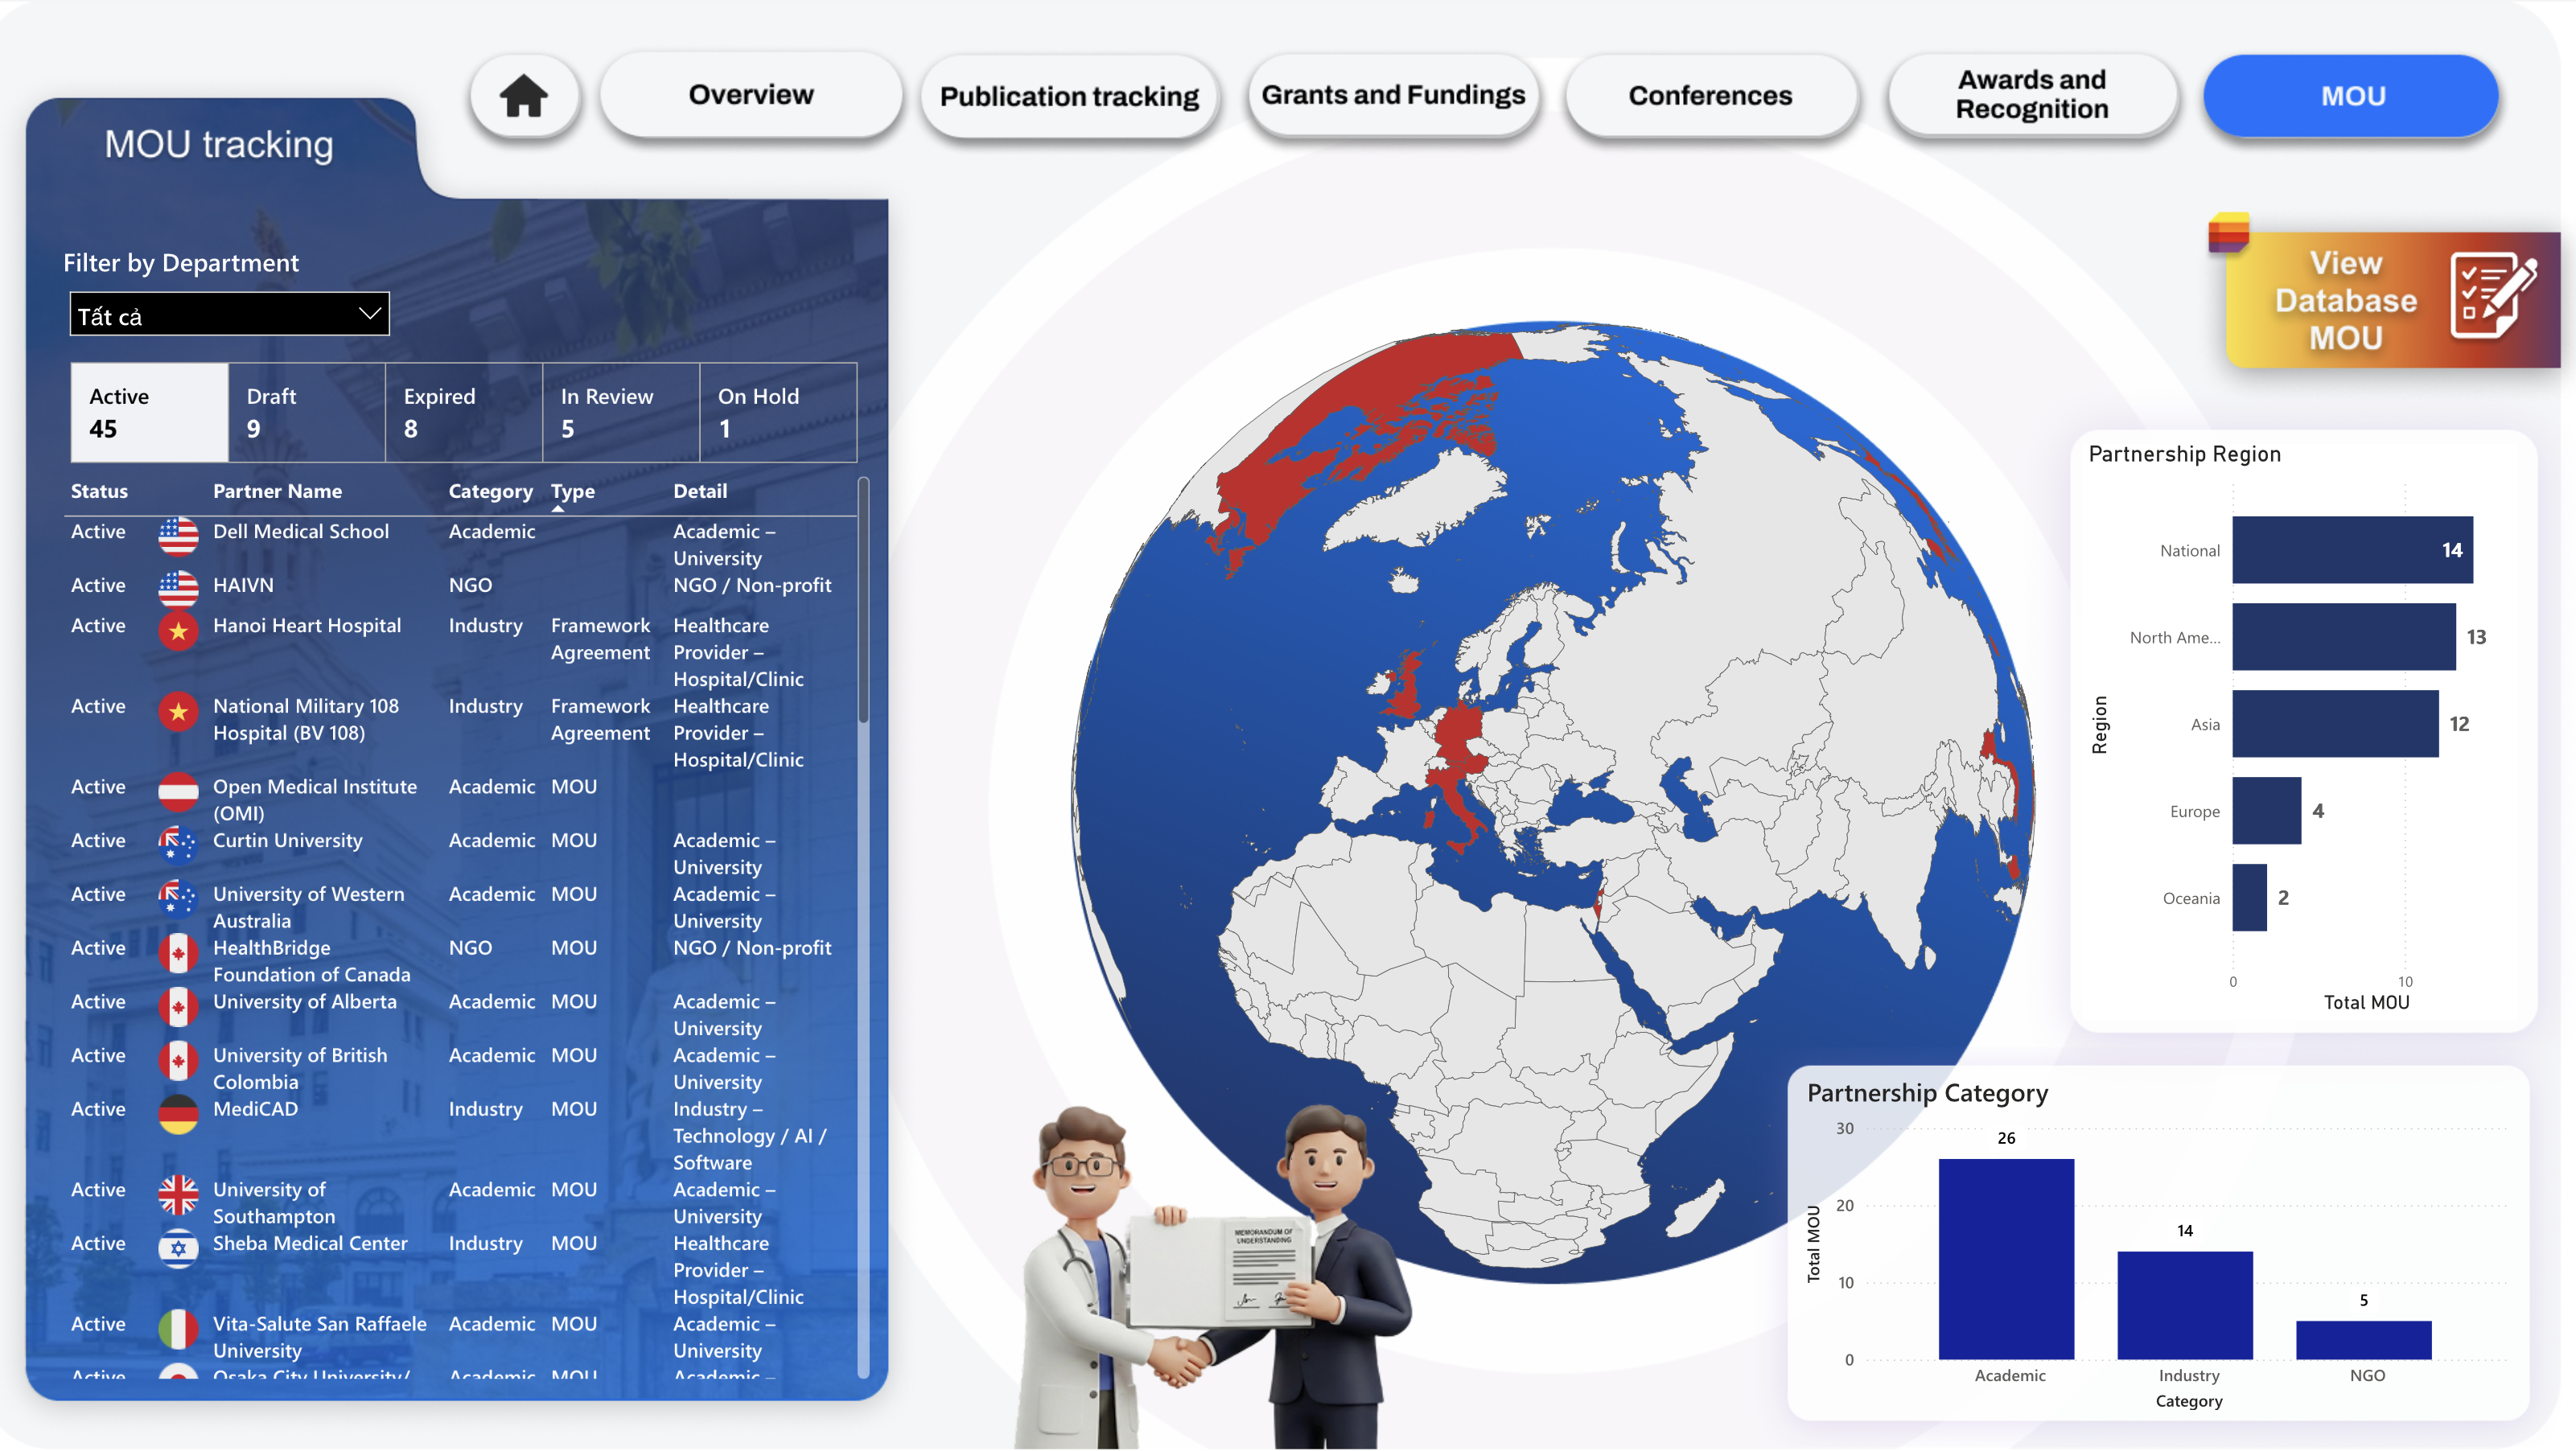2576x1451 pixels.
Task: Click MediCAD partner name
Action: (255, 1110)
